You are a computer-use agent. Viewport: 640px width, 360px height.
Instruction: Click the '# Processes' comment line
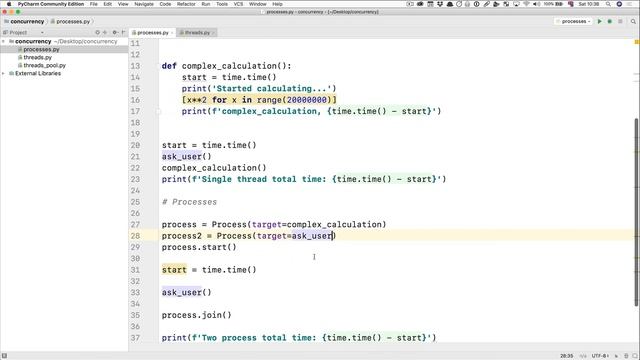pyautogui.click(x=189, y=202)
